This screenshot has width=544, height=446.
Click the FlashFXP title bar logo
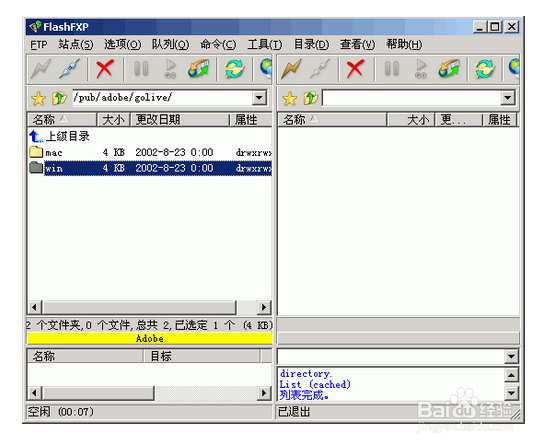click(x=35, y=27)
